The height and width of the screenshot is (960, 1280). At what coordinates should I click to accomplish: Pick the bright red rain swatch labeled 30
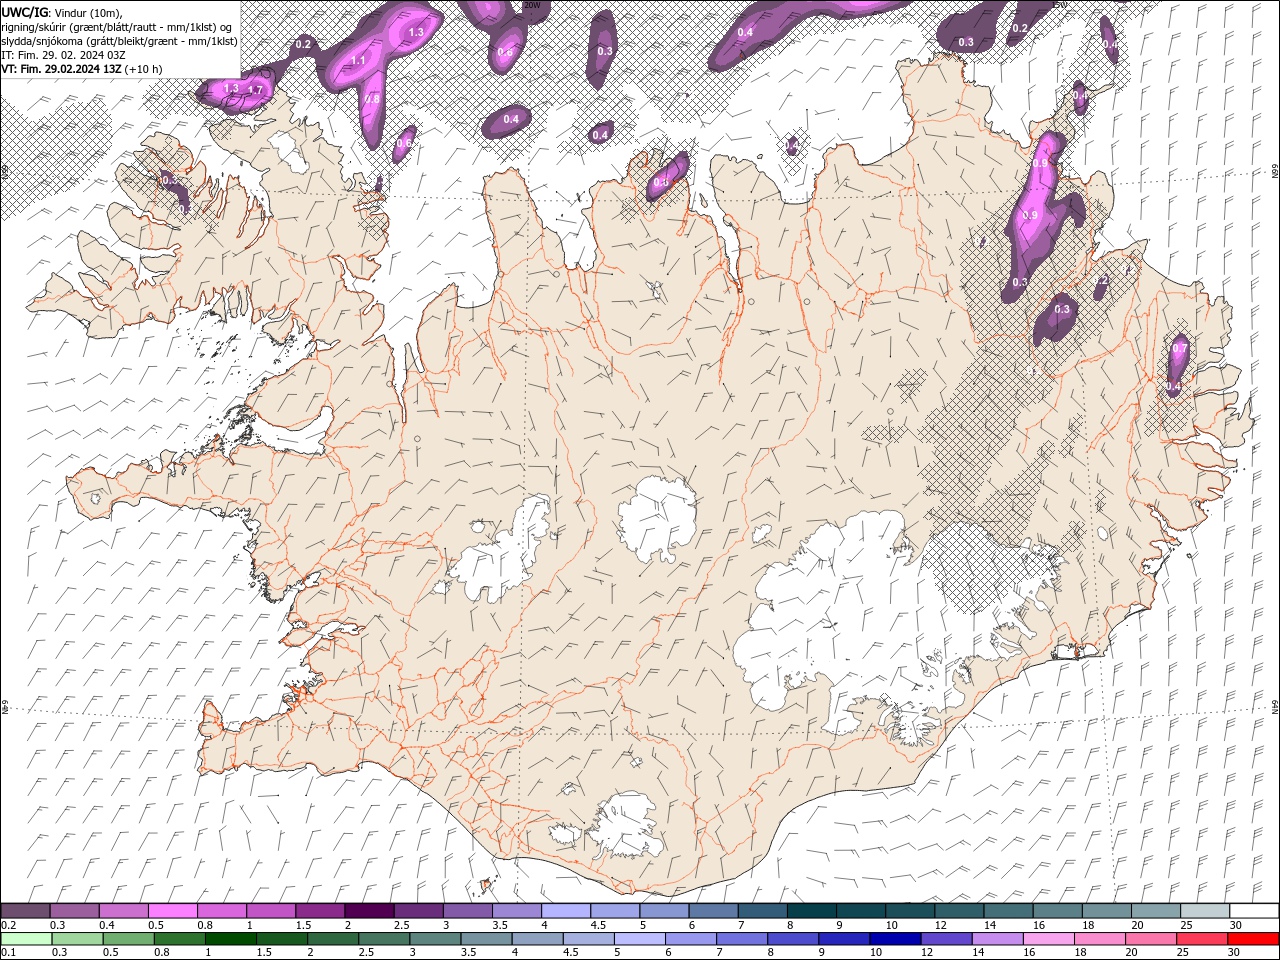coord(1252,939)
